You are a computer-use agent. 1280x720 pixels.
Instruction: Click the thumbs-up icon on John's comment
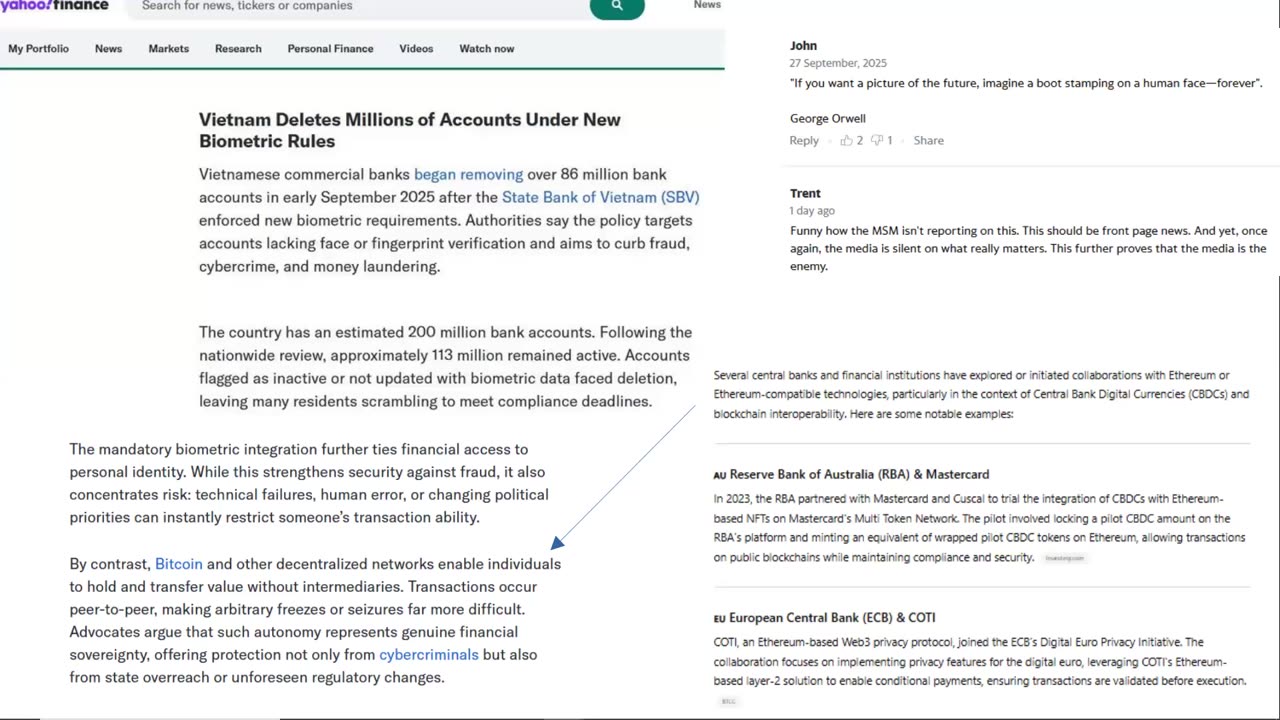[846, 140]
